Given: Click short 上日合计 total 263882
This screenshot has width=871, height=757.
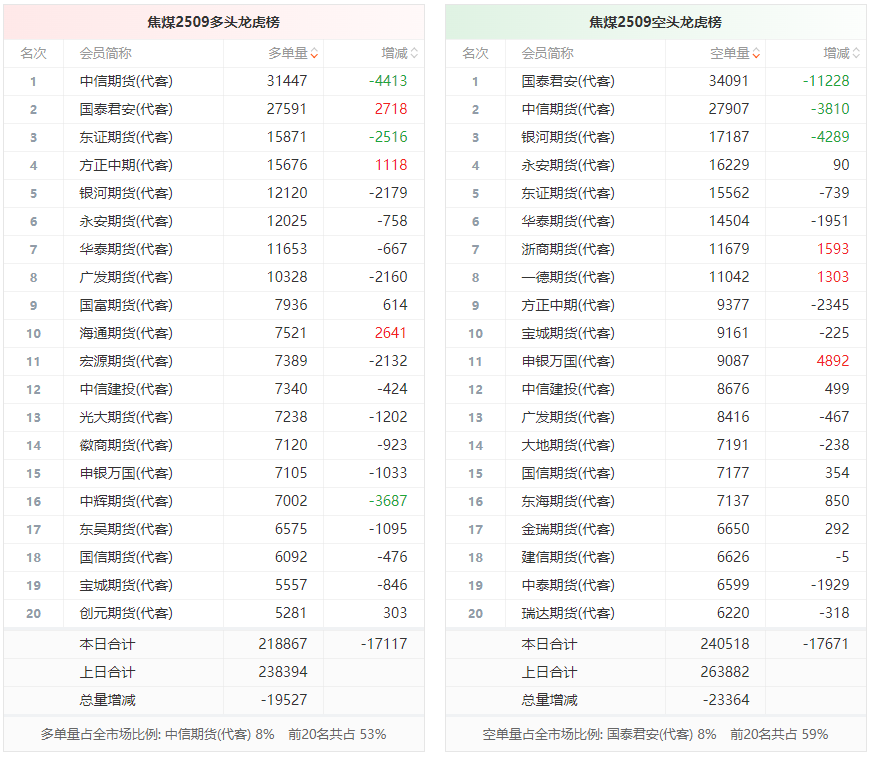Looking at the screenshot, I should pos(725,672).
